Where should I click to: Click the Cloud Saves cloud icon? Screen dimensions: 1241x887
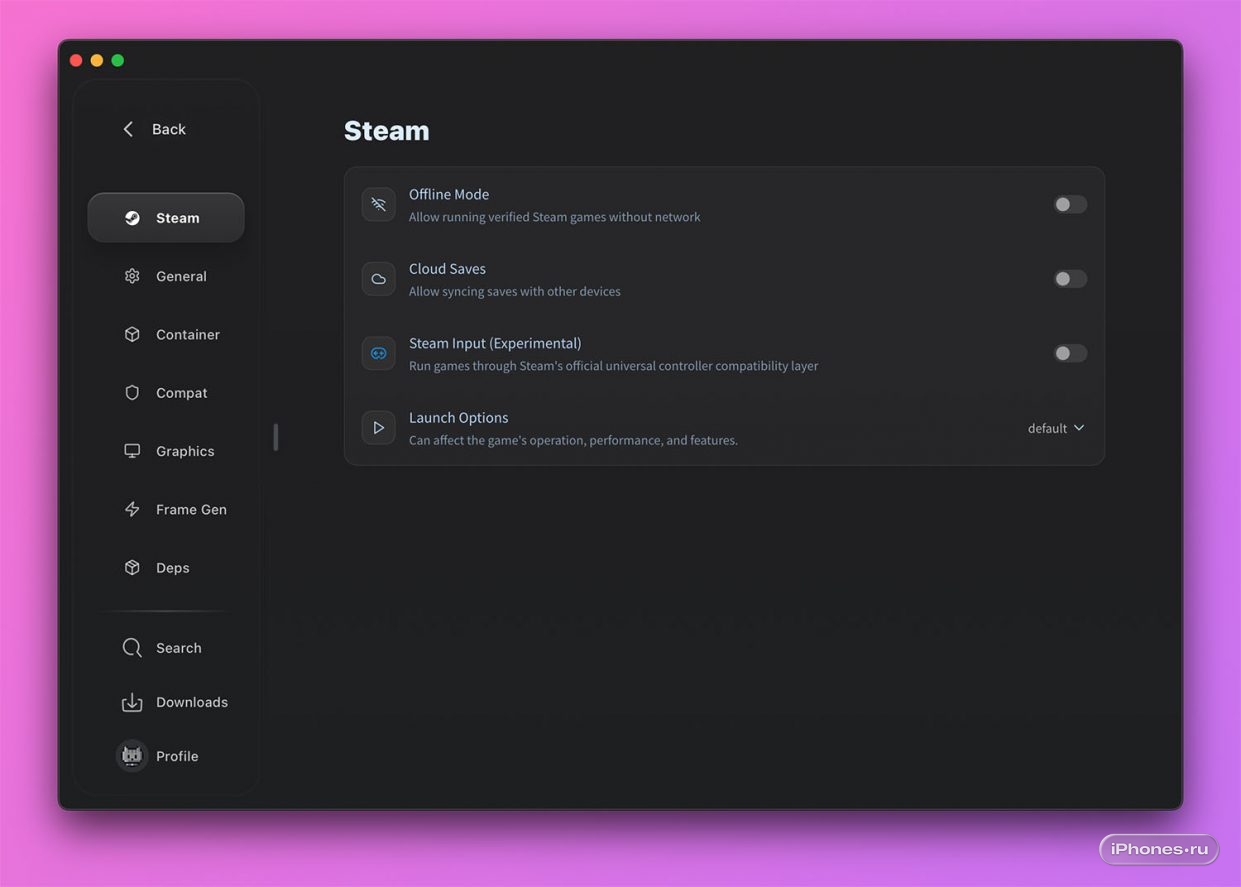tap(378, 279)
